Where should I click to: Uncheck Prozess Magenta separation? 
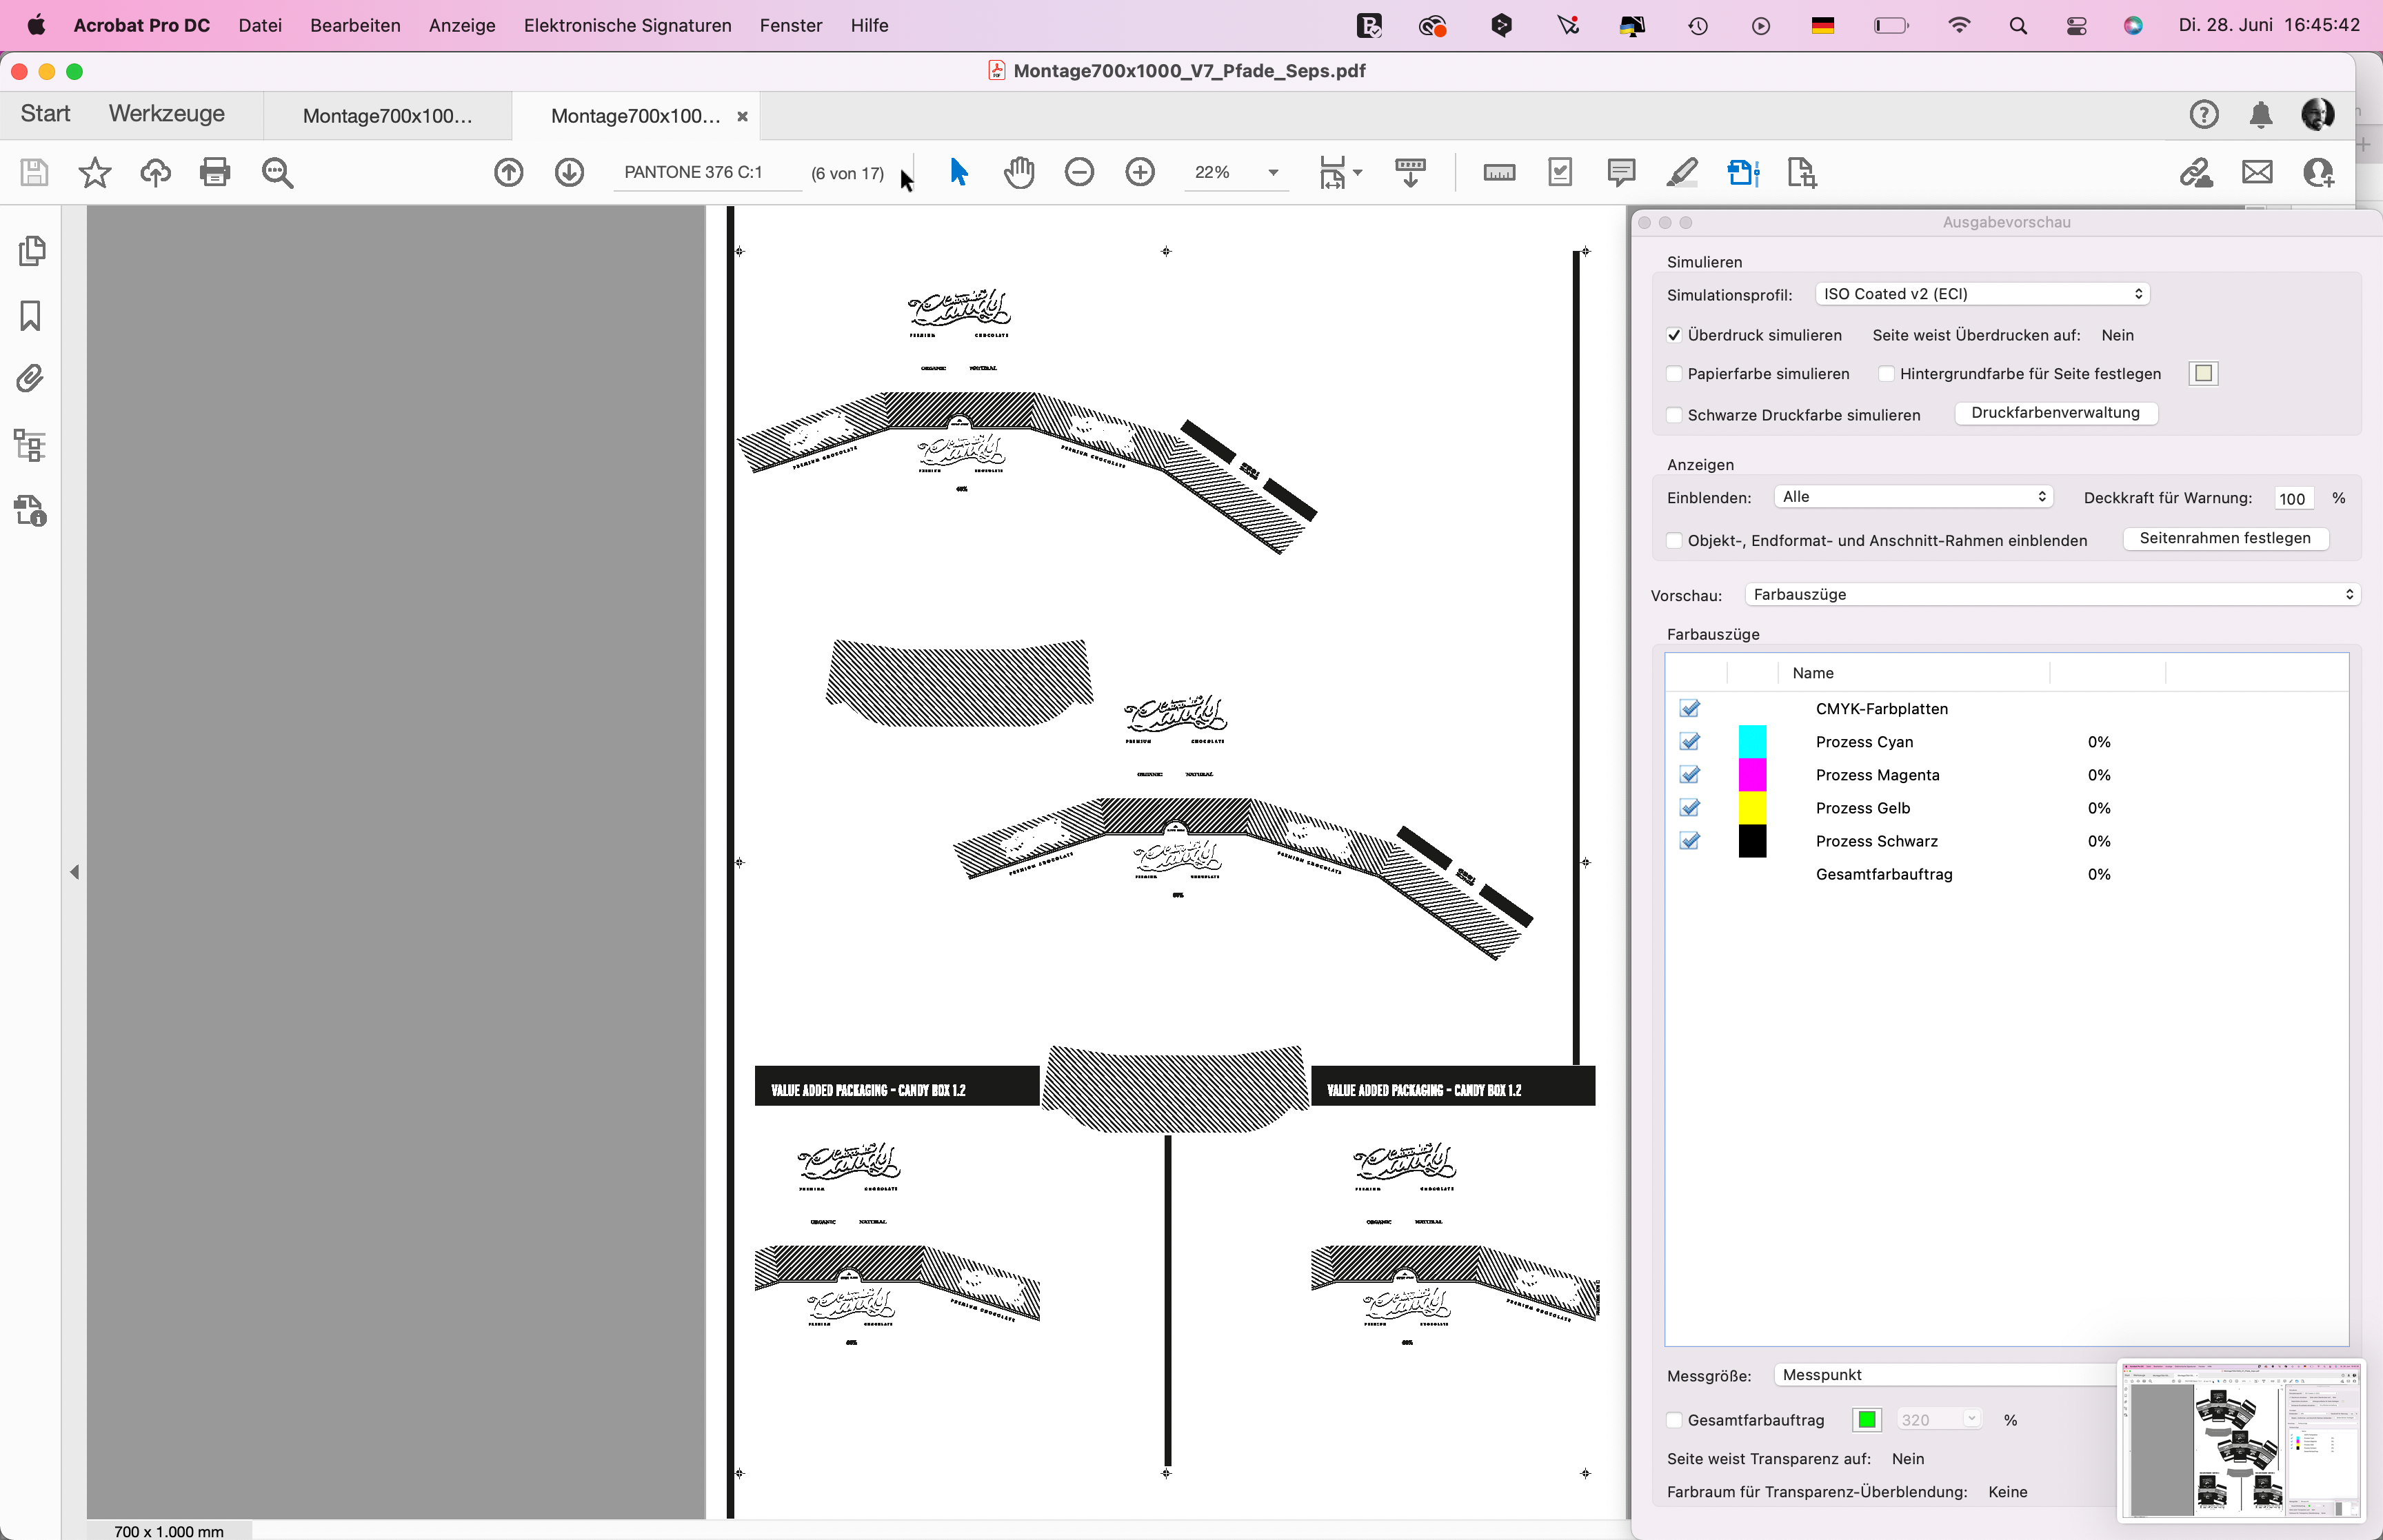point(1690,774)
